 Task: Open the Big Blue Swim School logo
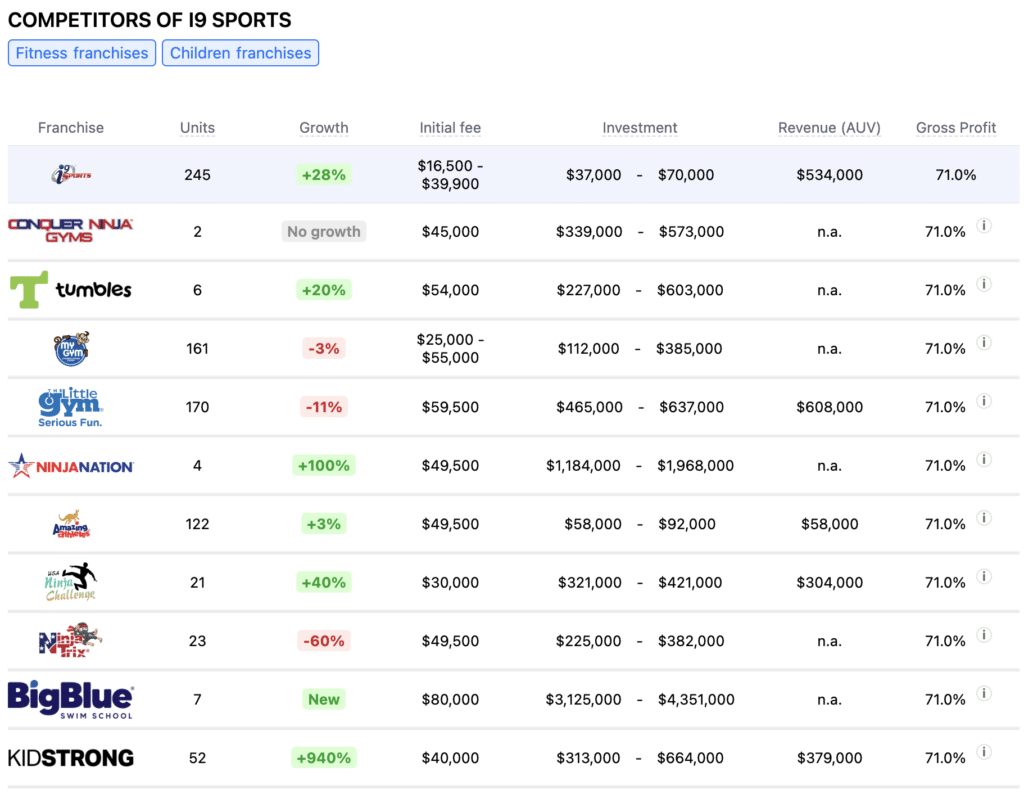pyautogui.click(x=71, y=699)
